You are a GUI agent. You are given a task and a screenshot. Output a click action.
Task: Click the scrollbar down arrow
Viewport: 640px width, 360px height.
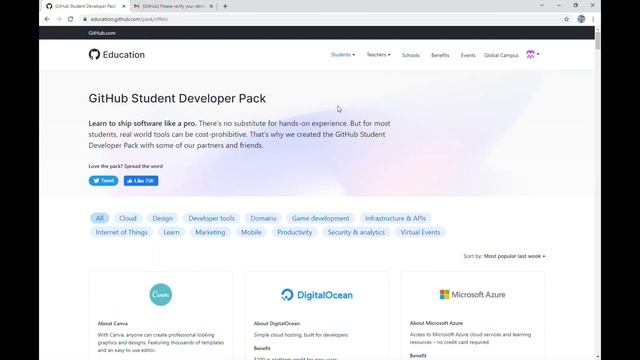click(x=598, y=357)
